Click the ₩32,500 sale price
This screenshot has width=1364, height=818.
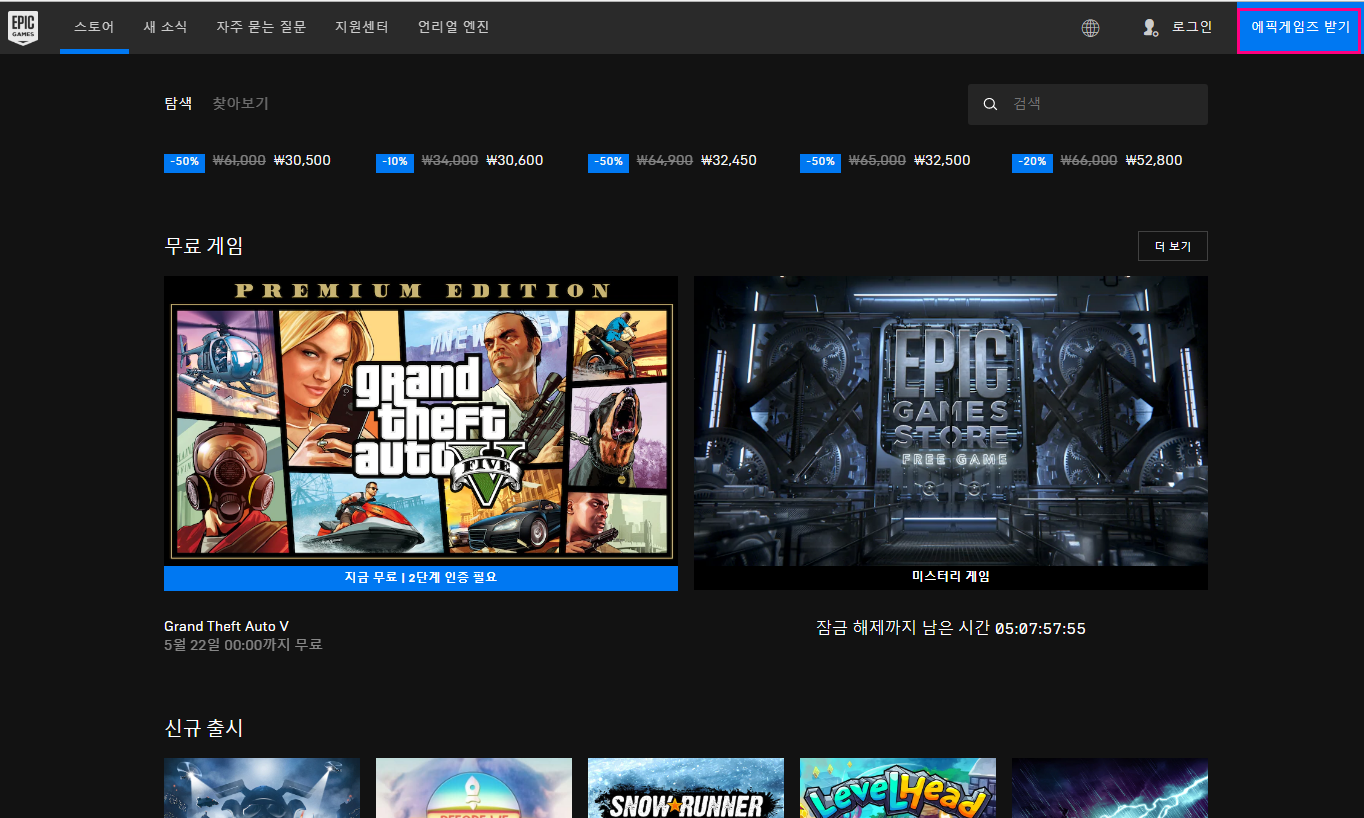click(x=942, y=160)
